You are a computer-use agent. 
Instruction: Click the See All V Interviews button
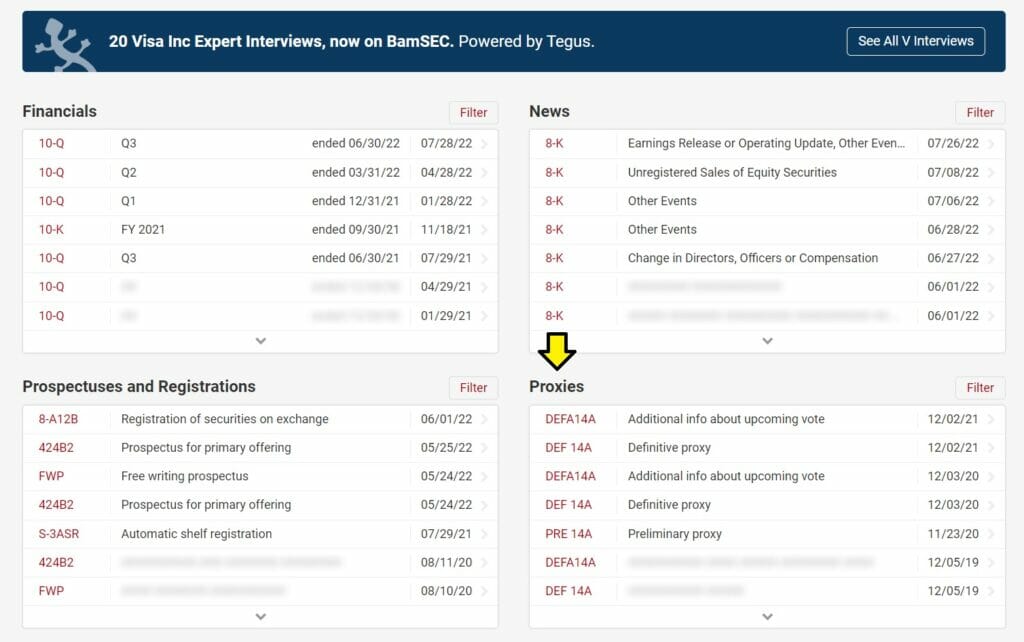point(915,41)
